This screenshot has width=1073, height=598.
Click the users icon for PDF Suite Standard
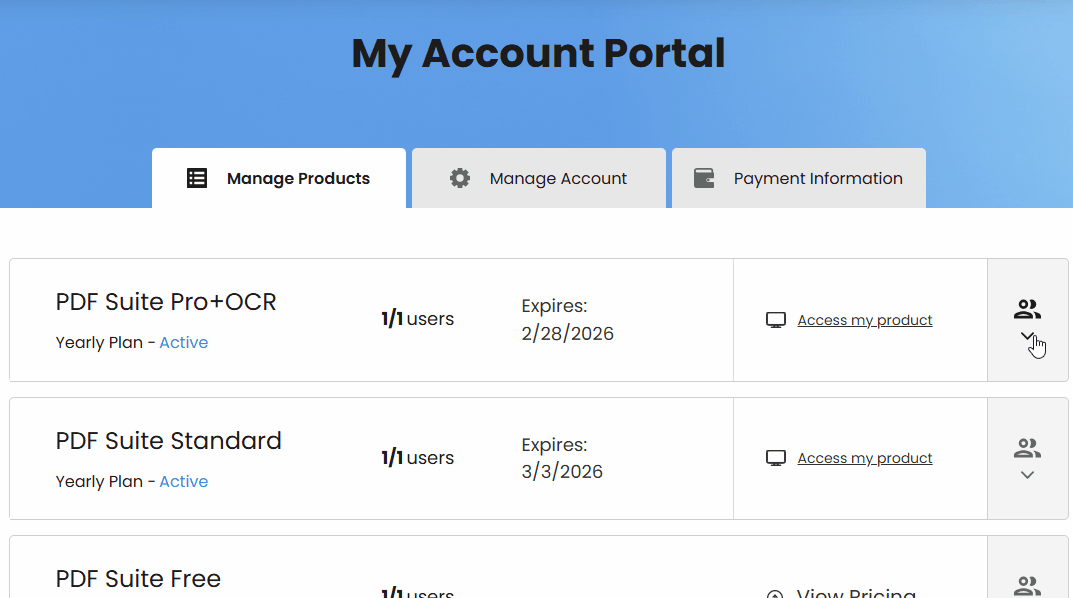(1027, 448)
